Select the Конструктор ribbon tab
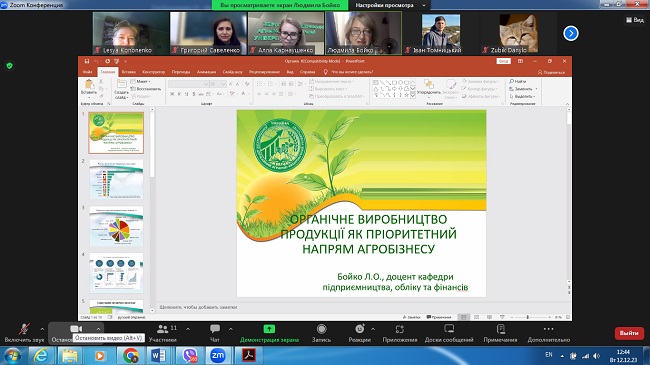The height and width of the screenshot is (365, 650). (153, 72)
